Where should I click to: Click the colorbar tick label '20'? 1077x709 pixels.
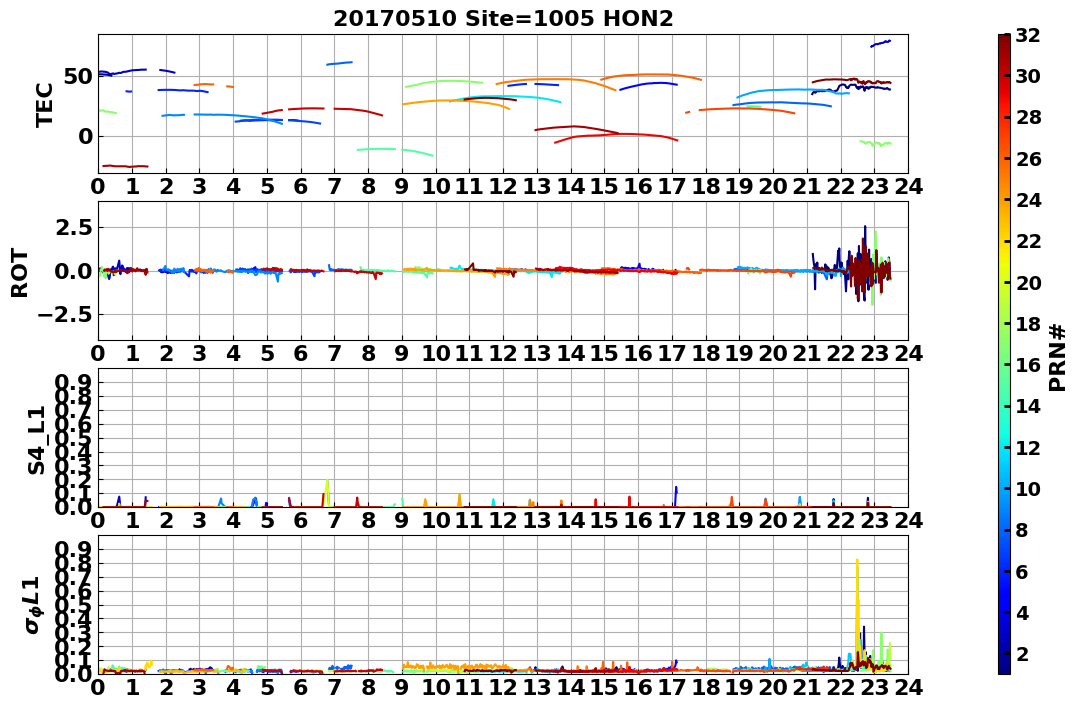pyautogui.click(x=1027, y=282)
